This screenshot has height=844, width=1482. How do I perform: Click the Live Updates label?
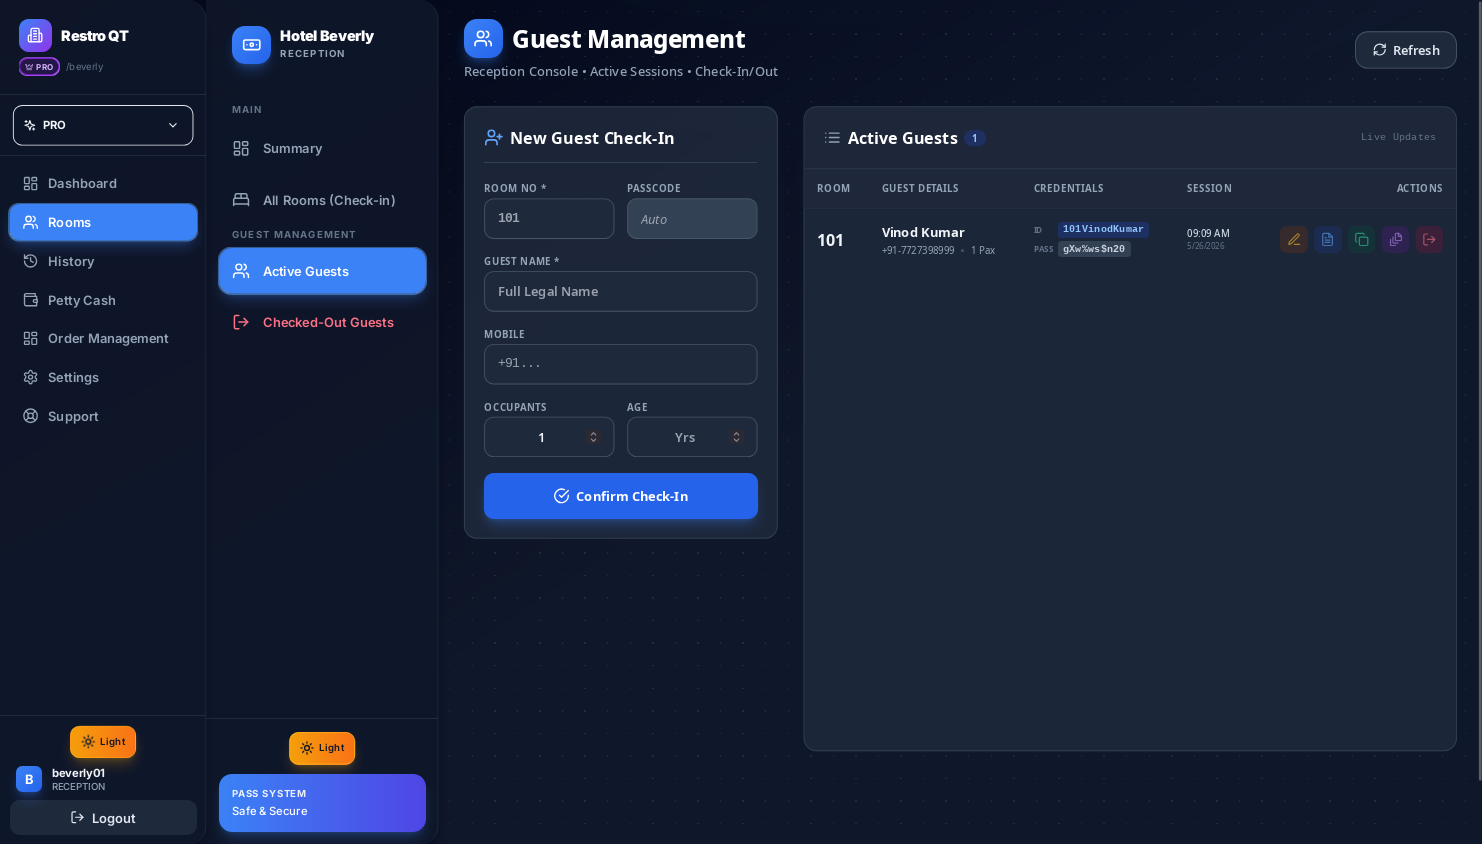coord(1398,137)
